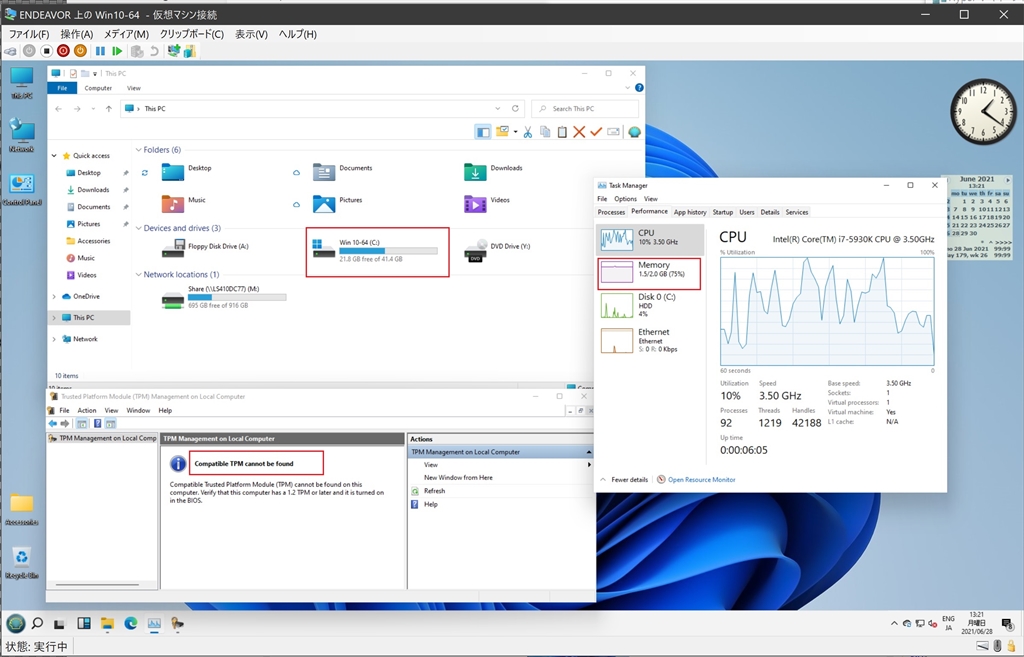Viewport: 1024px width, 657px height.
Task: Select Share (M:) network drive
Action: coord(223,296)
